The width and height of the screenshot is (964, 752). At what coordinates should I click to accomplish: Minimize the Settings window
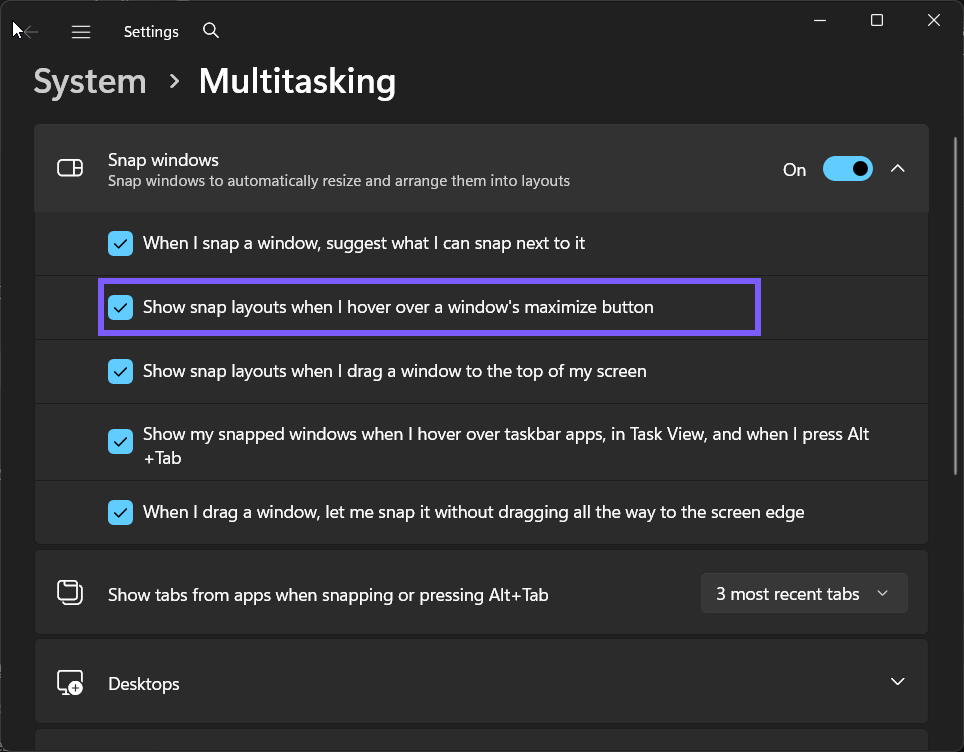(820, 20)
